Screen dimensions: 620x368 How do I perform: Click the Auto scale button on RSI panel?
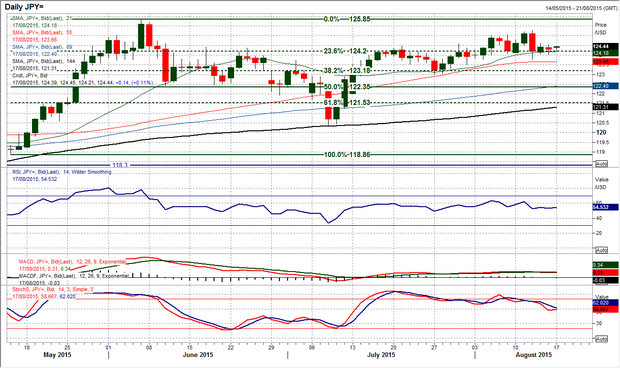pos(601,250)
